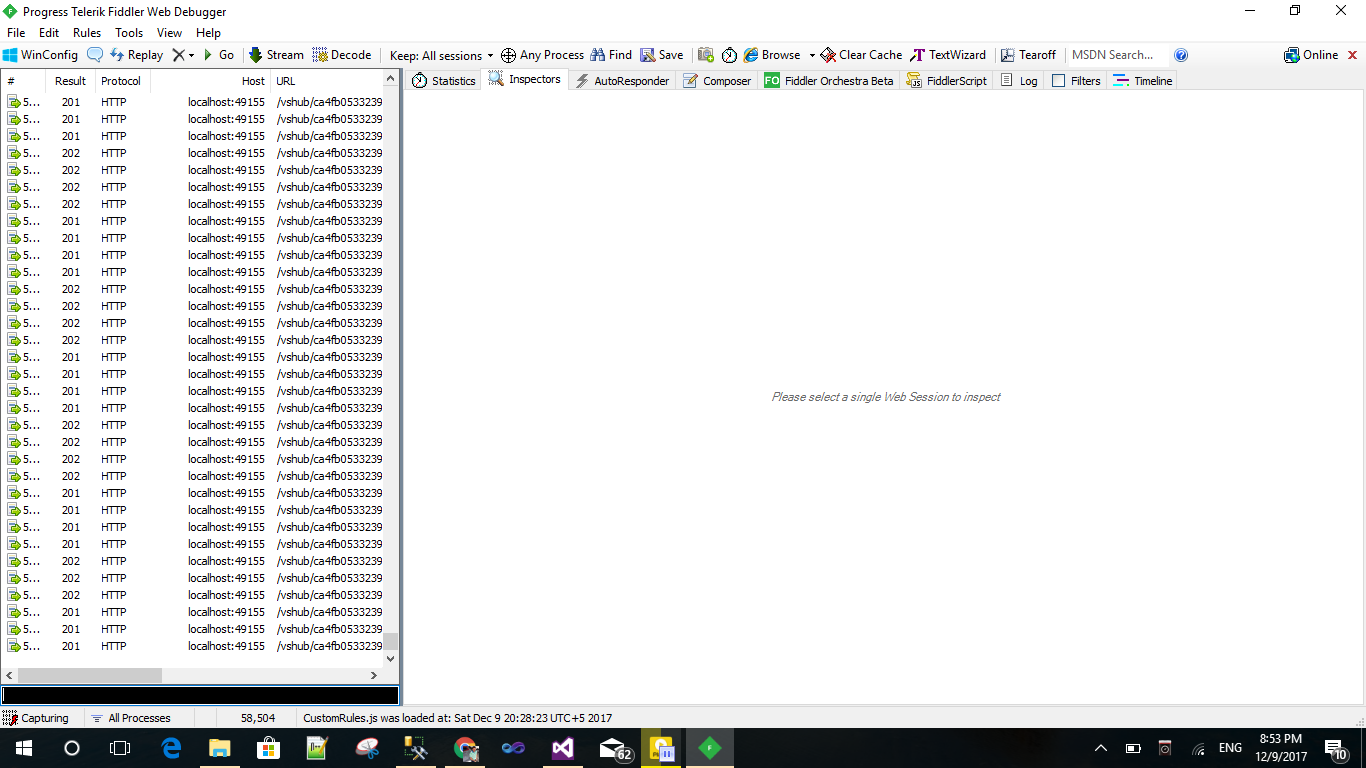Switch to the Composer tab
The image size is (1366, 768).
(x=717, y=81)
